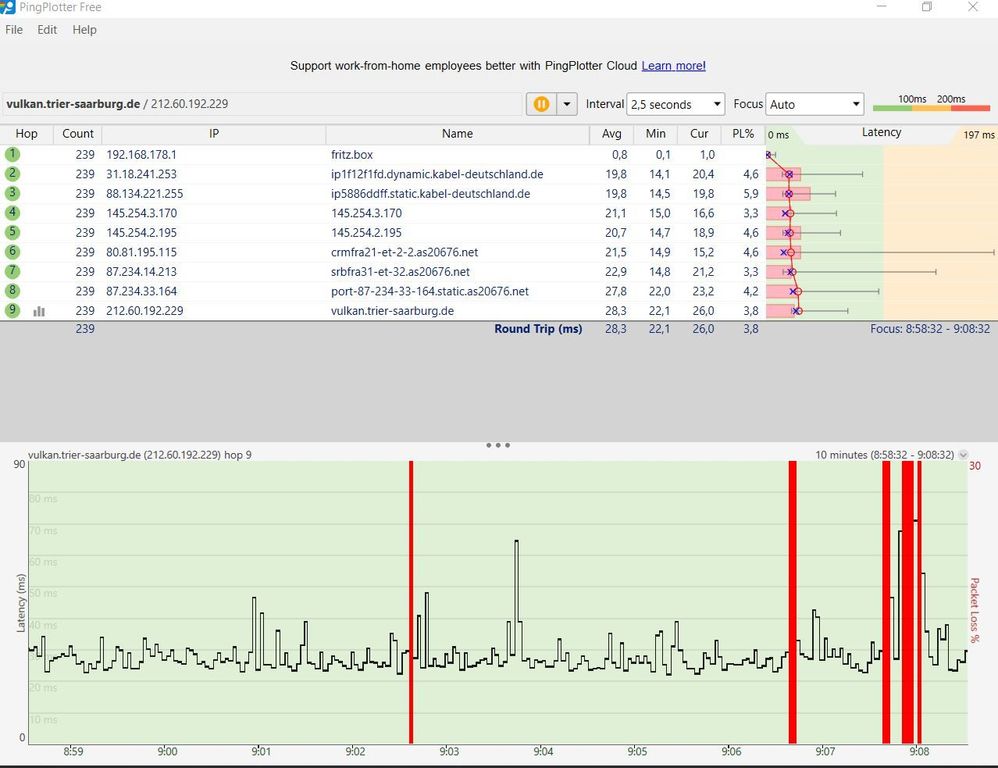Image resolution: width=998 pixels, height=768 pixels.
Task: Click the hop 9 bar graph icon
Action: (39, 311)
